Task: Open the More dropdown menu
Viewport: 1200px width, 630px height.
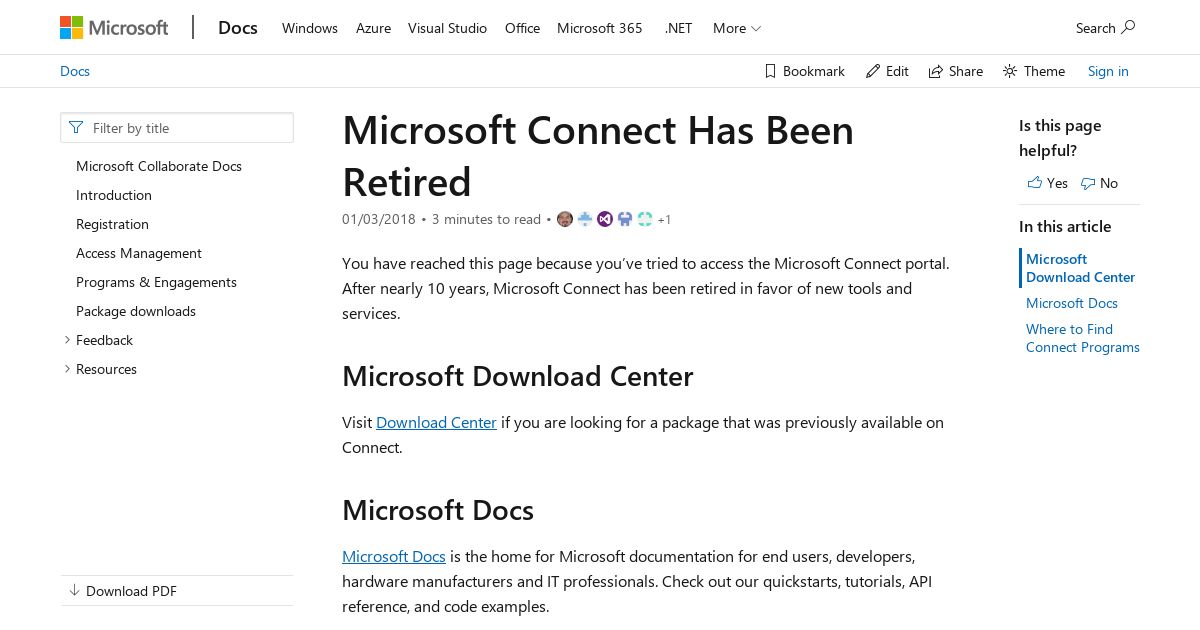Action: coord(737,28)
